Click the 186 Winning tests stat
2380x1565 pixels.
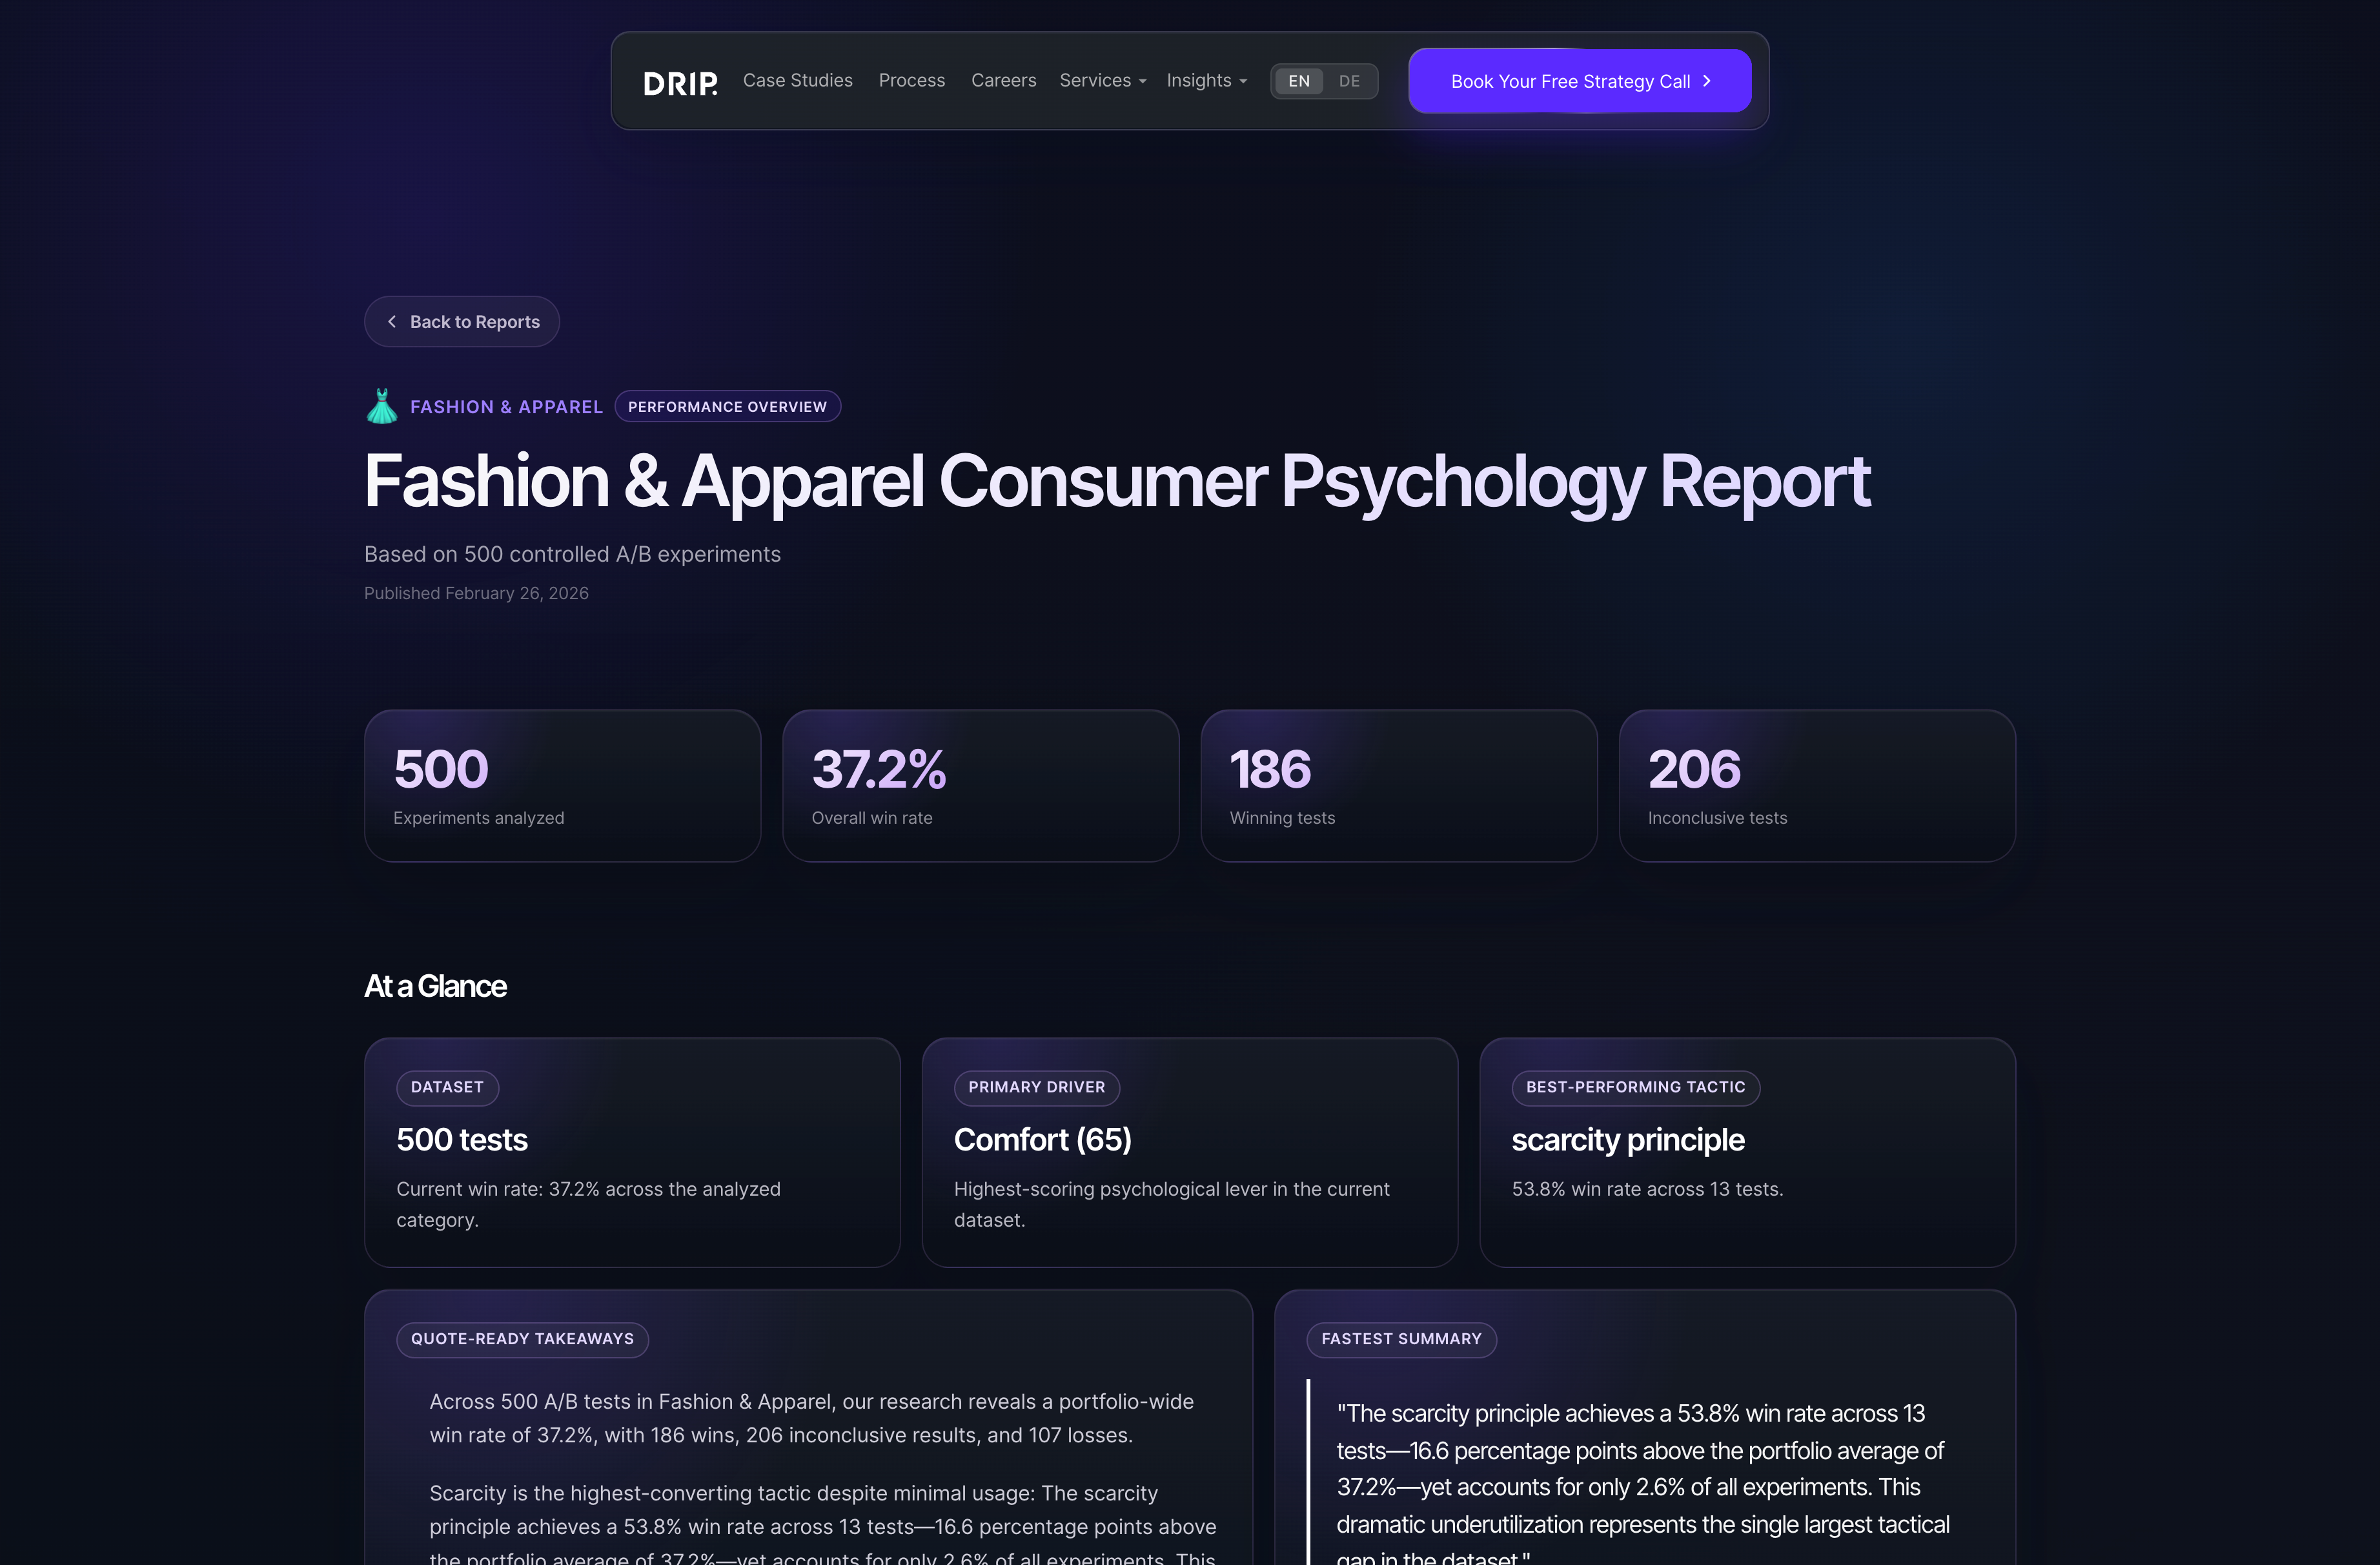pos(1399,786)
